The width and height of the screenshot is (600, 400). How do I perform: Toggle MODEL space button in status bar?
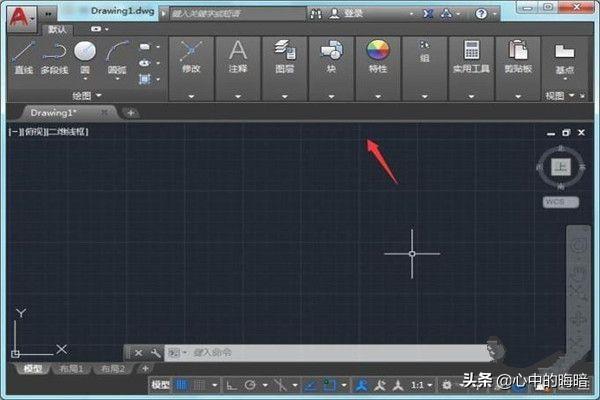point(160,385)
